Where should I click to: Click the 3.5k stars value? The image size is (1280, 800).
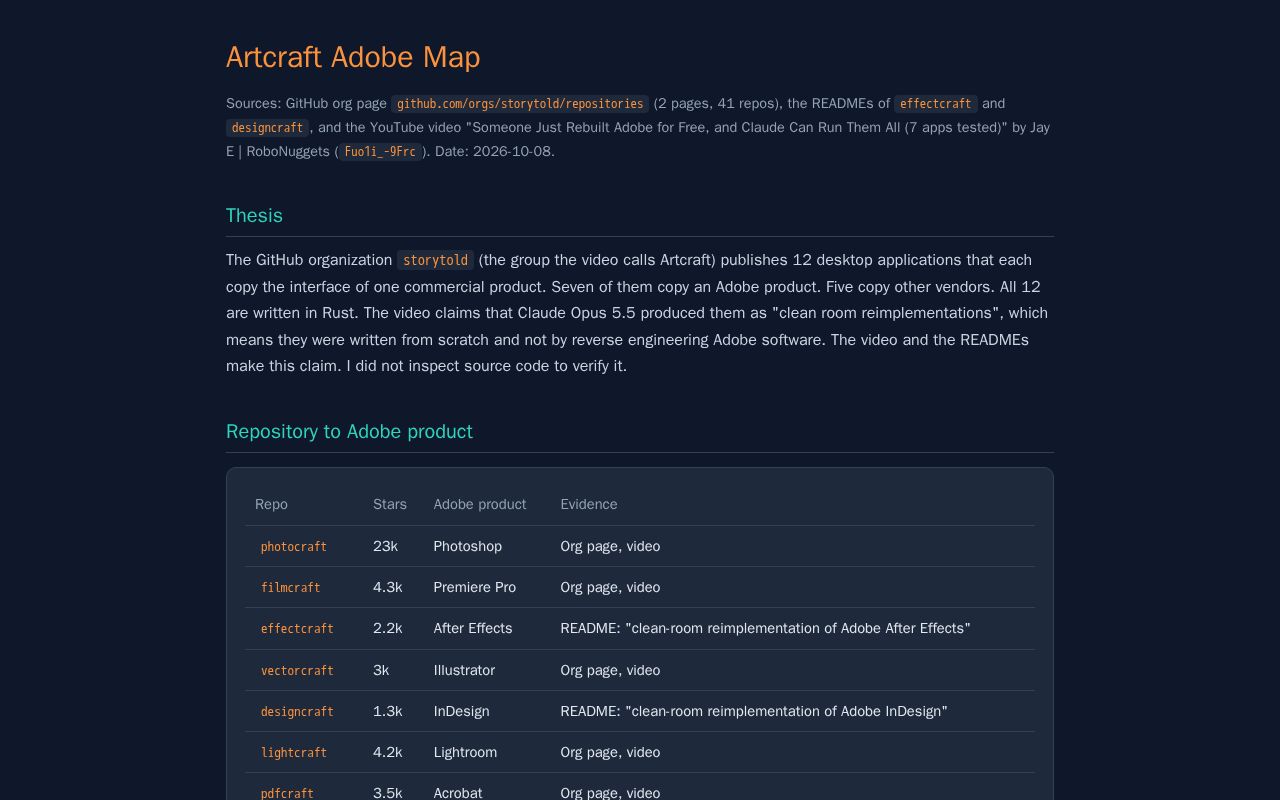[388, 793]
